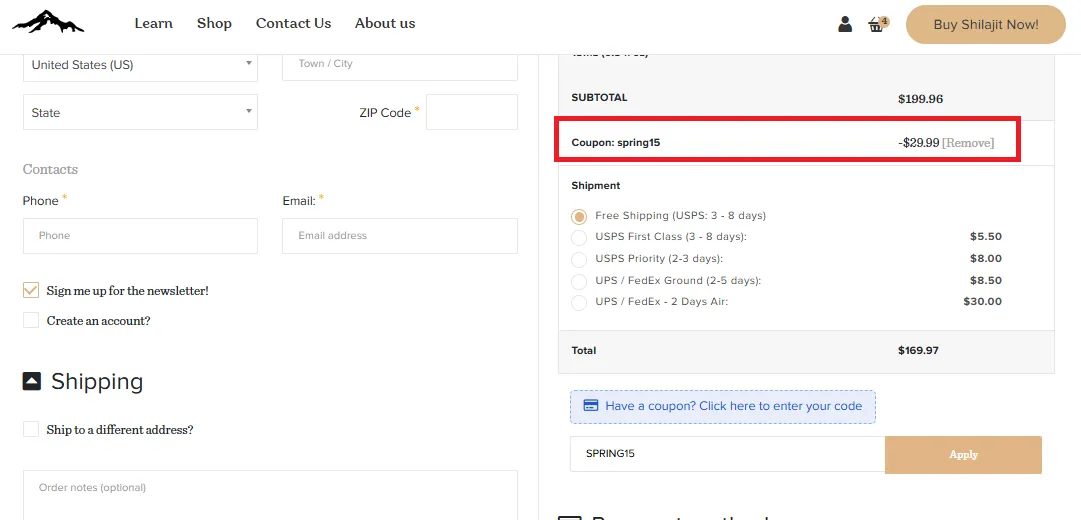Viewport: 1081px width, 520px height.
Task: Open the United States (US) country dropdown
Action: (x=141, y=65)
